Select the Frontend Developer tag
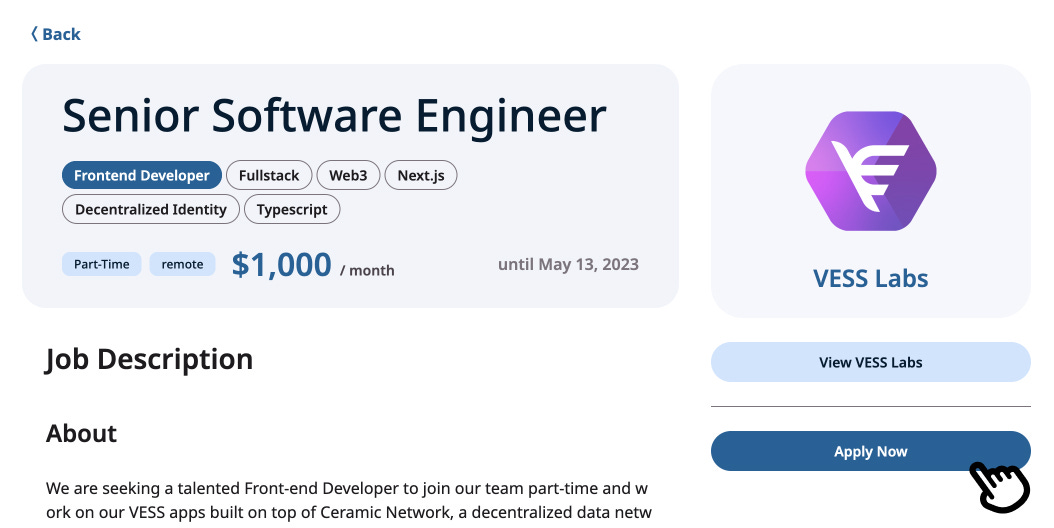Screen dimensions: 1054x528 tap(142, 176)
